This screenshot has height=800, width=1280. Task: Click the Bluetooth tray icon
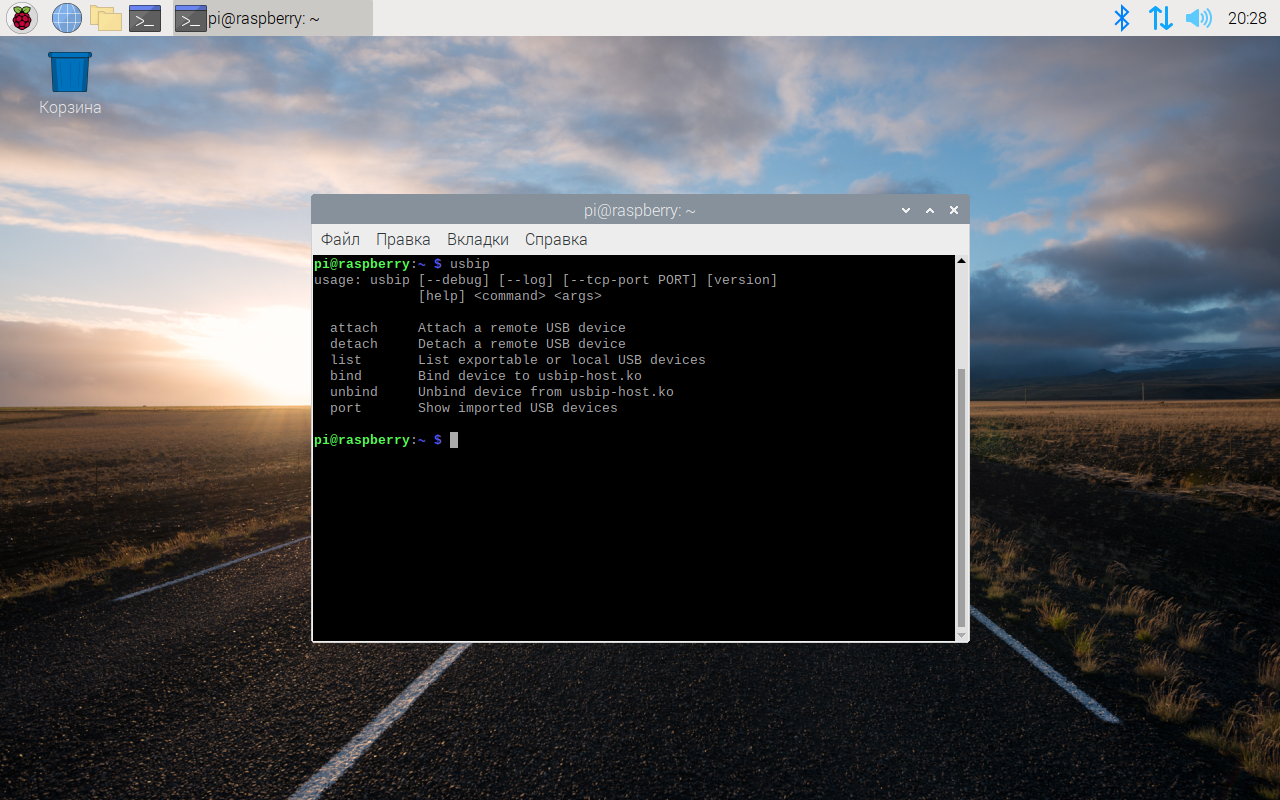tap(1122, 17)
